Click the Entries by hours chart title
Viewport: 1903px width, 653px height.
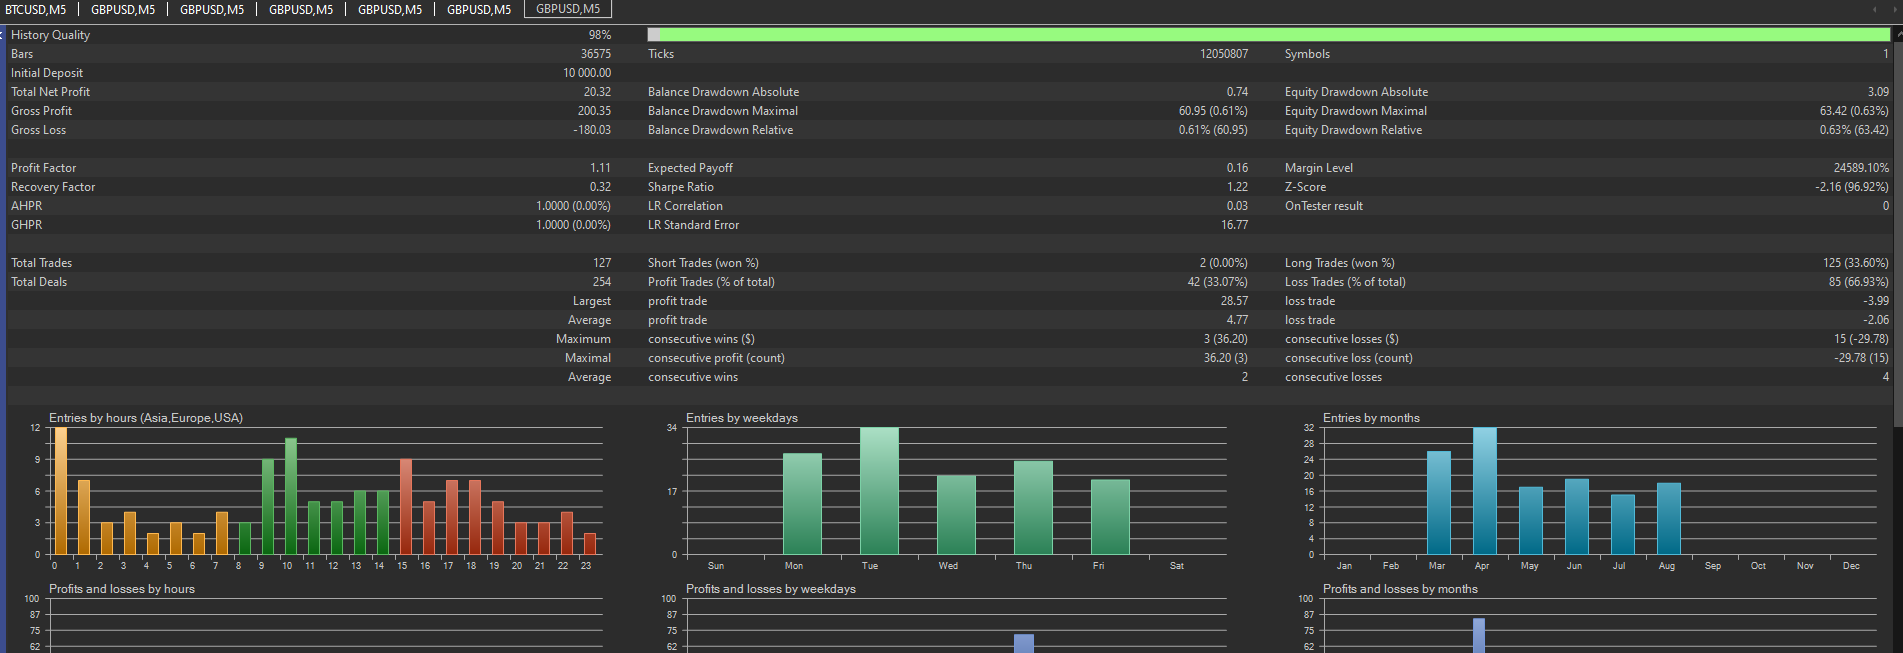tap(146, 418)
